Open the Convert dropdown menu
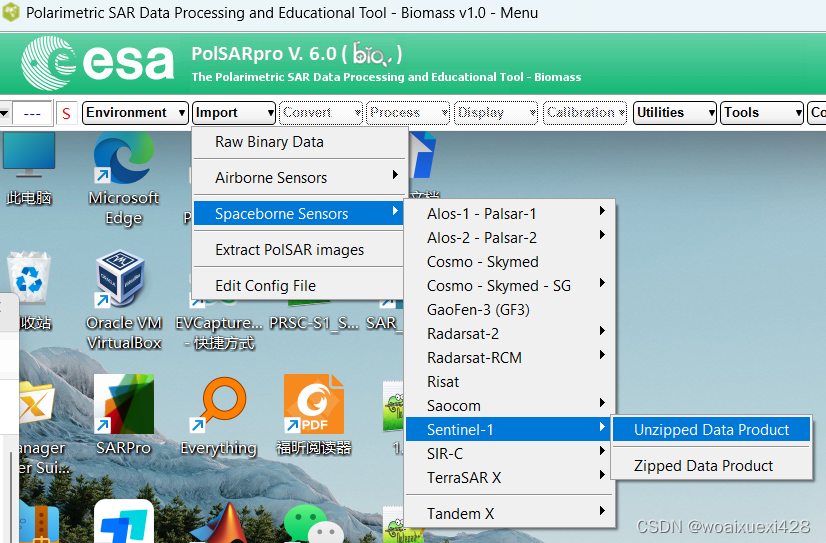Viewport: 826px width, 543px height. tap(321, 113)
